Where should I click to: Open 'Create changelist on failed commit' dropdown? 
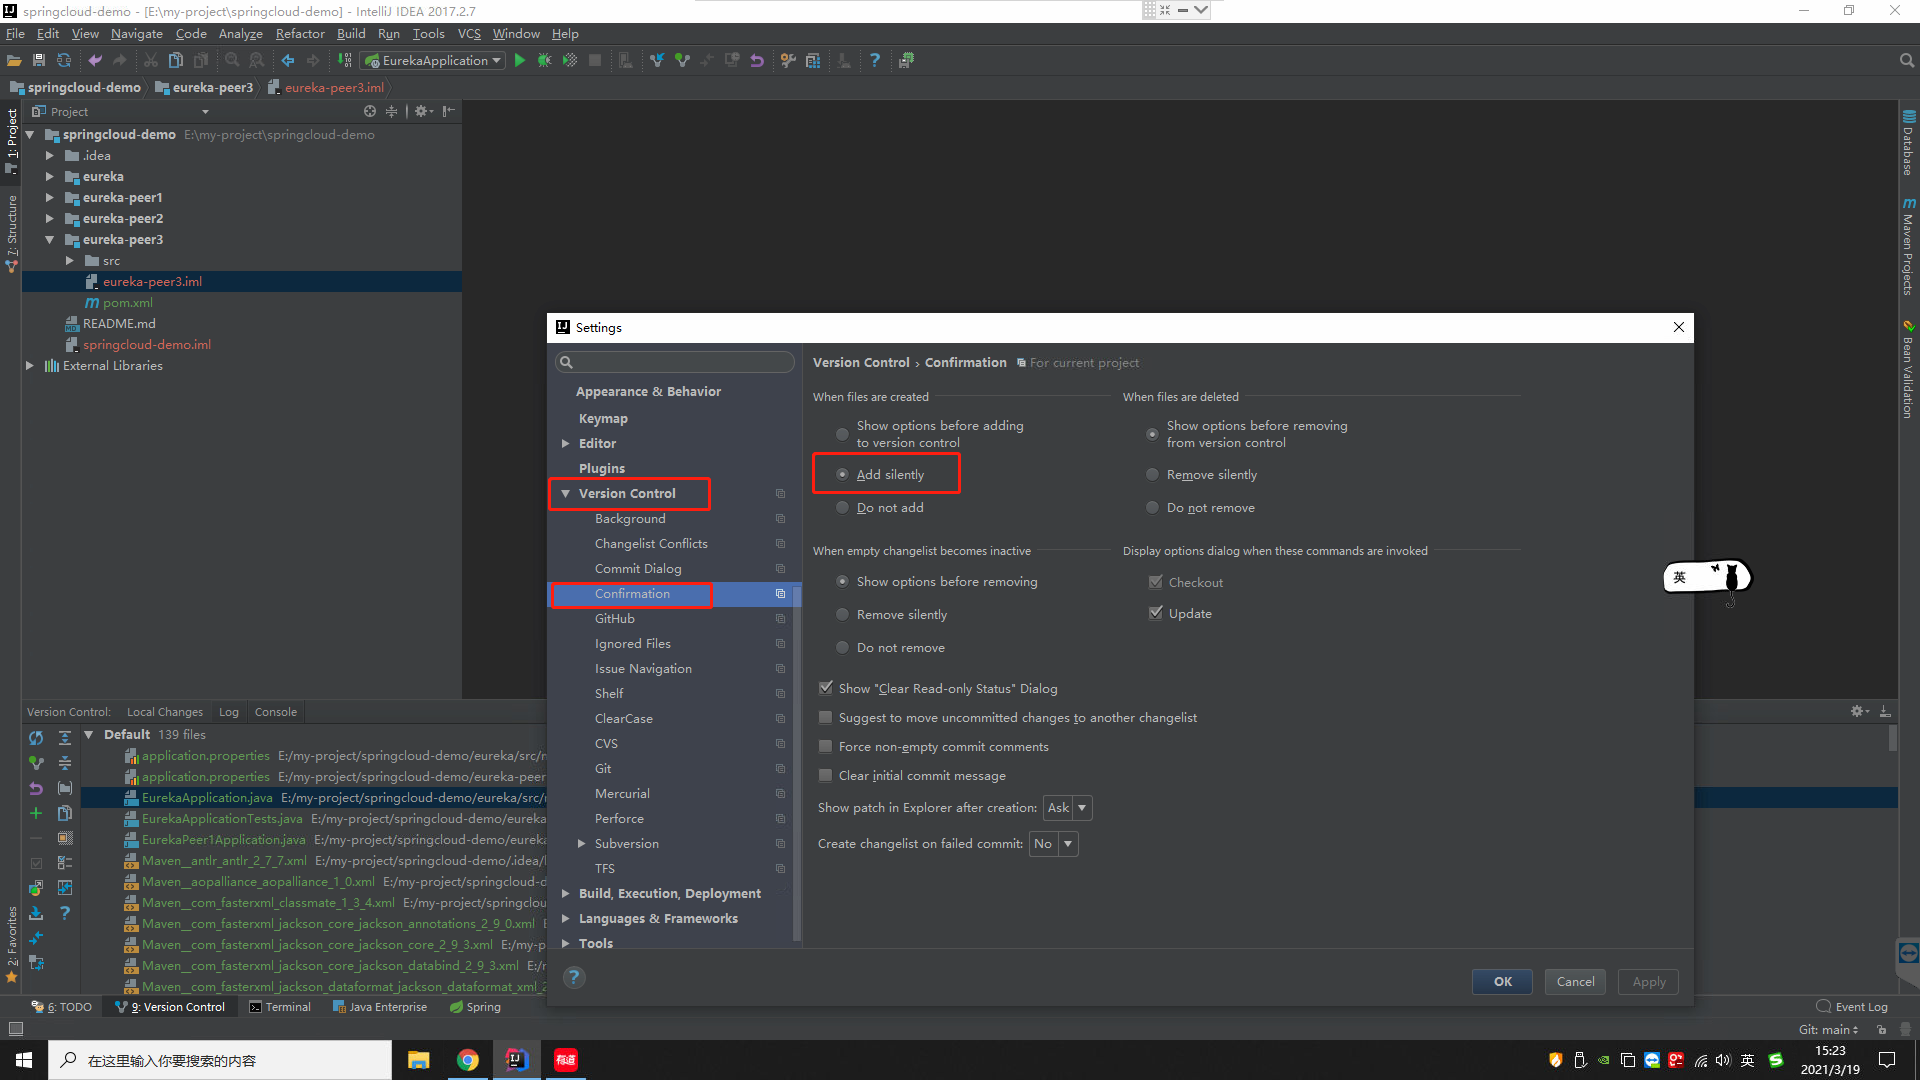click(x=1053, y=843)
